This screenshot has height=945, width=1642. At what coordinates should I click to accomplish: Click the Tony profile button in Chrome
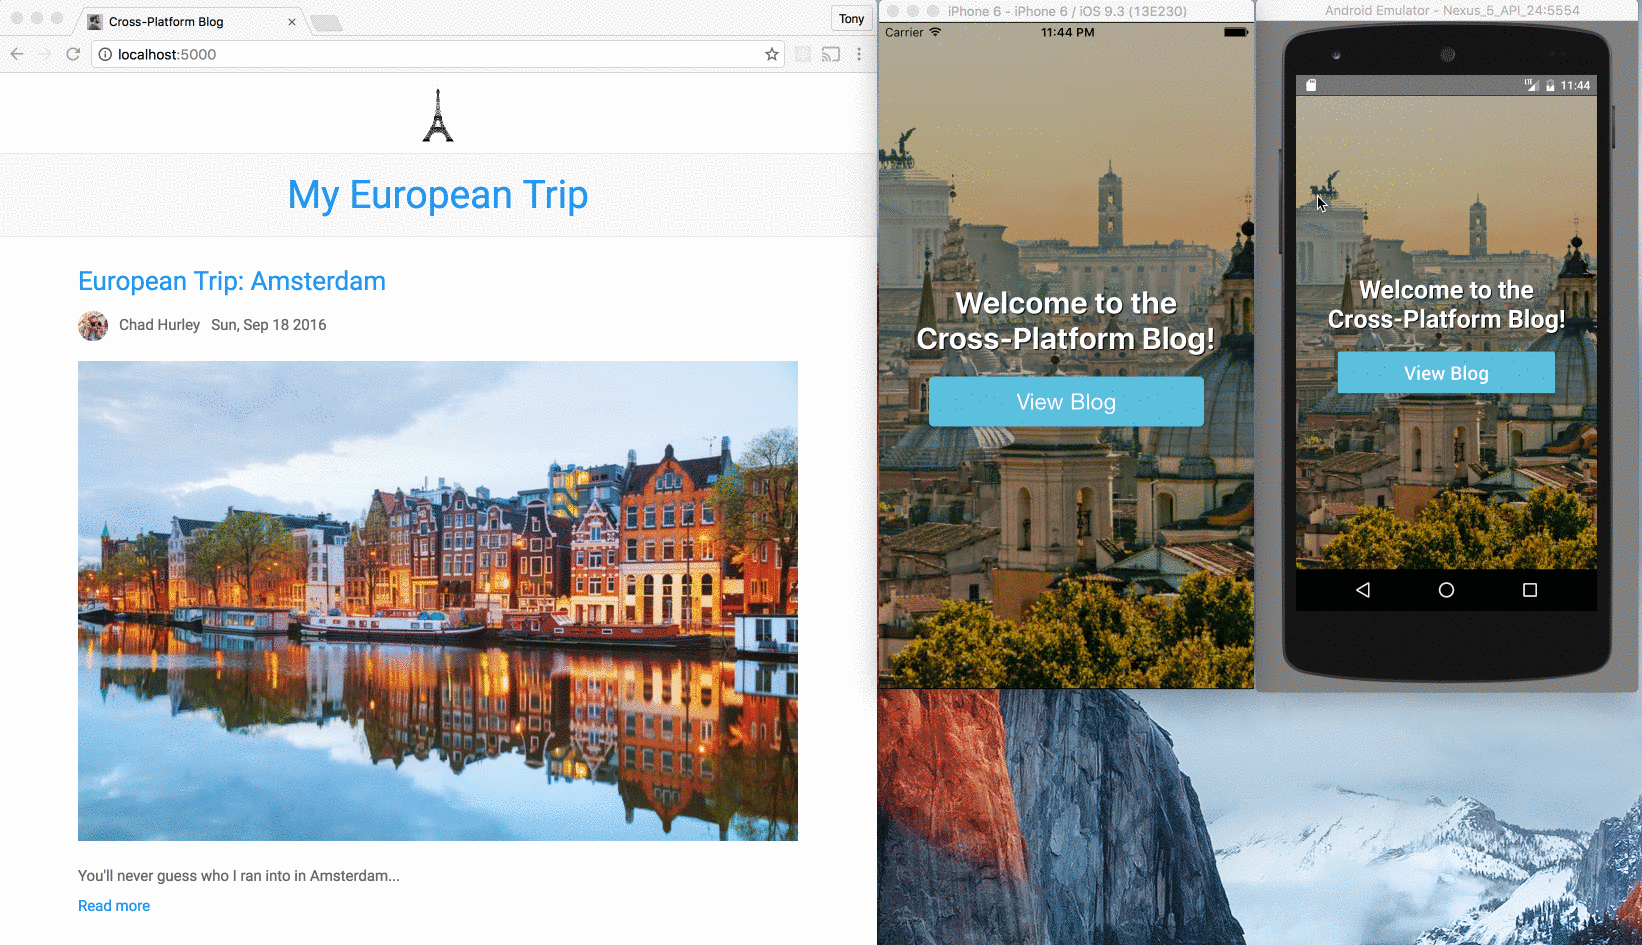851,18
